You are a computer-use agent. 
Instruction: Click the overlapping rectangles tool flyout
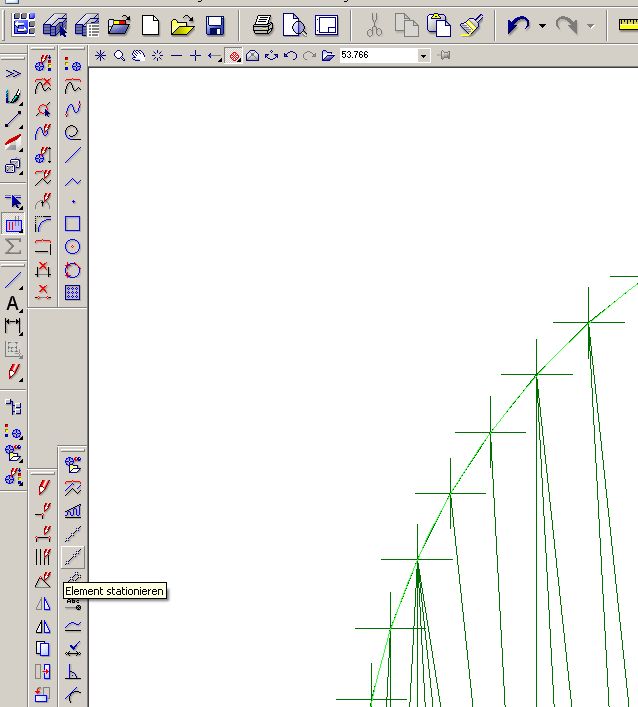click(x=13, y=166)
